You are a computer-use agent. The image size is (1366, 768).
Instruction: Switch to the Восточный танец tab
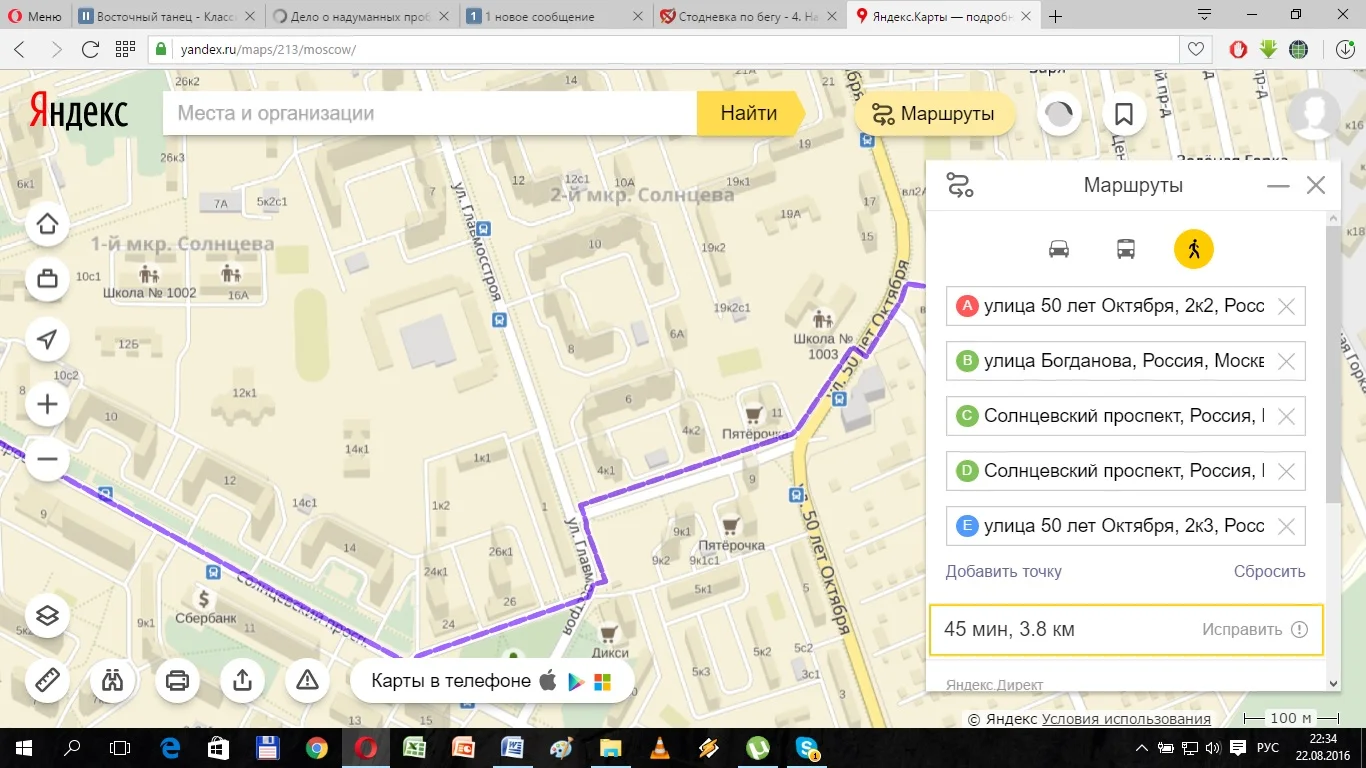pyautogui.click(x=165, y=16)
